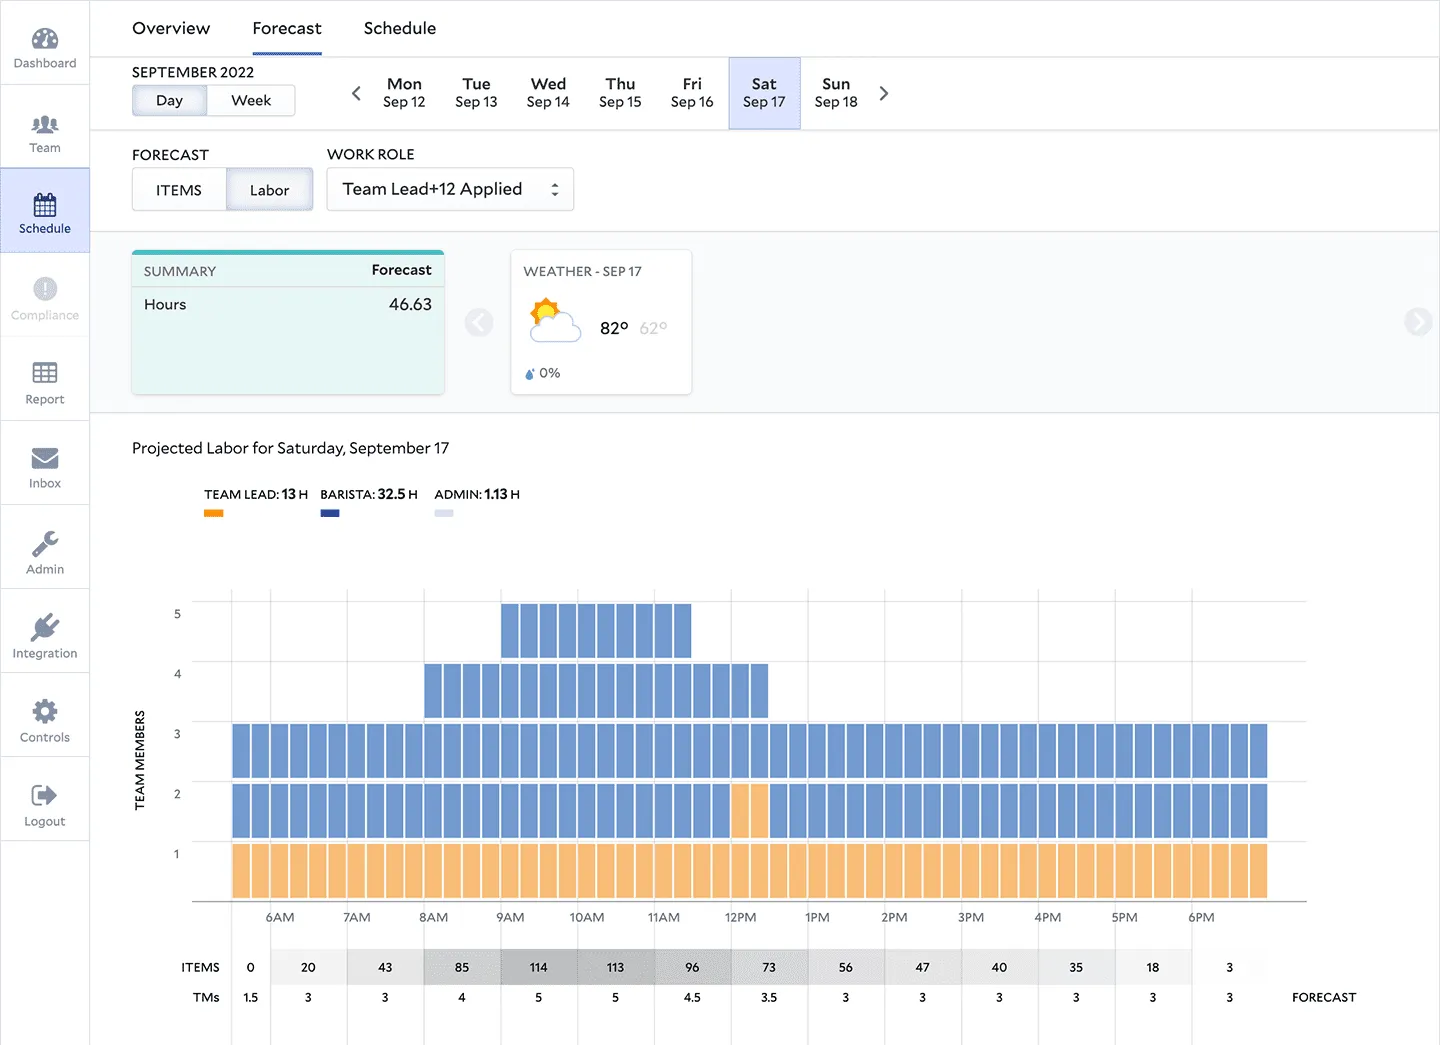Select Fri Sep 16 date
Screen dimensions: 1440x1045
692,93
